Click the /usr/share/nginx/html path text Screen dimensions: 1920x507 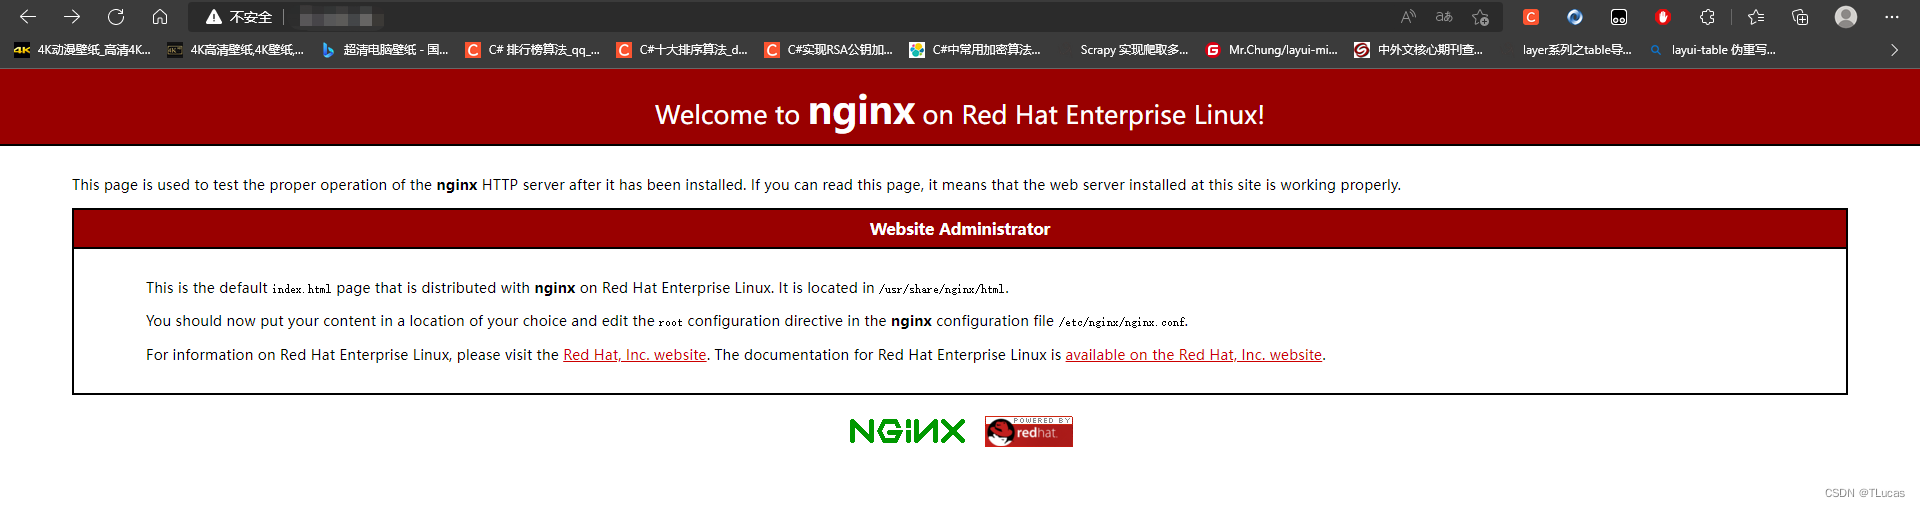[942, 289]
